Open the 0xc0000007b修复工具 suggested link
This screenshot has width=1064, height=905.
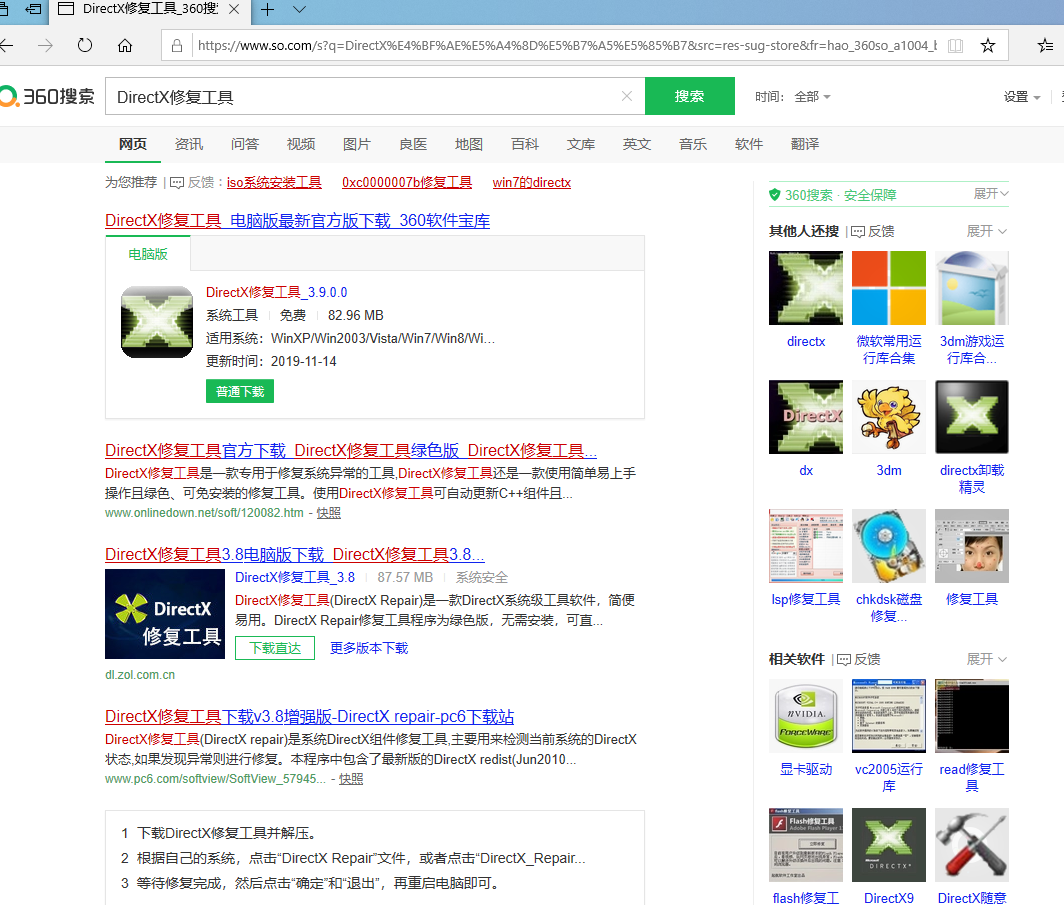coord(406,183)
